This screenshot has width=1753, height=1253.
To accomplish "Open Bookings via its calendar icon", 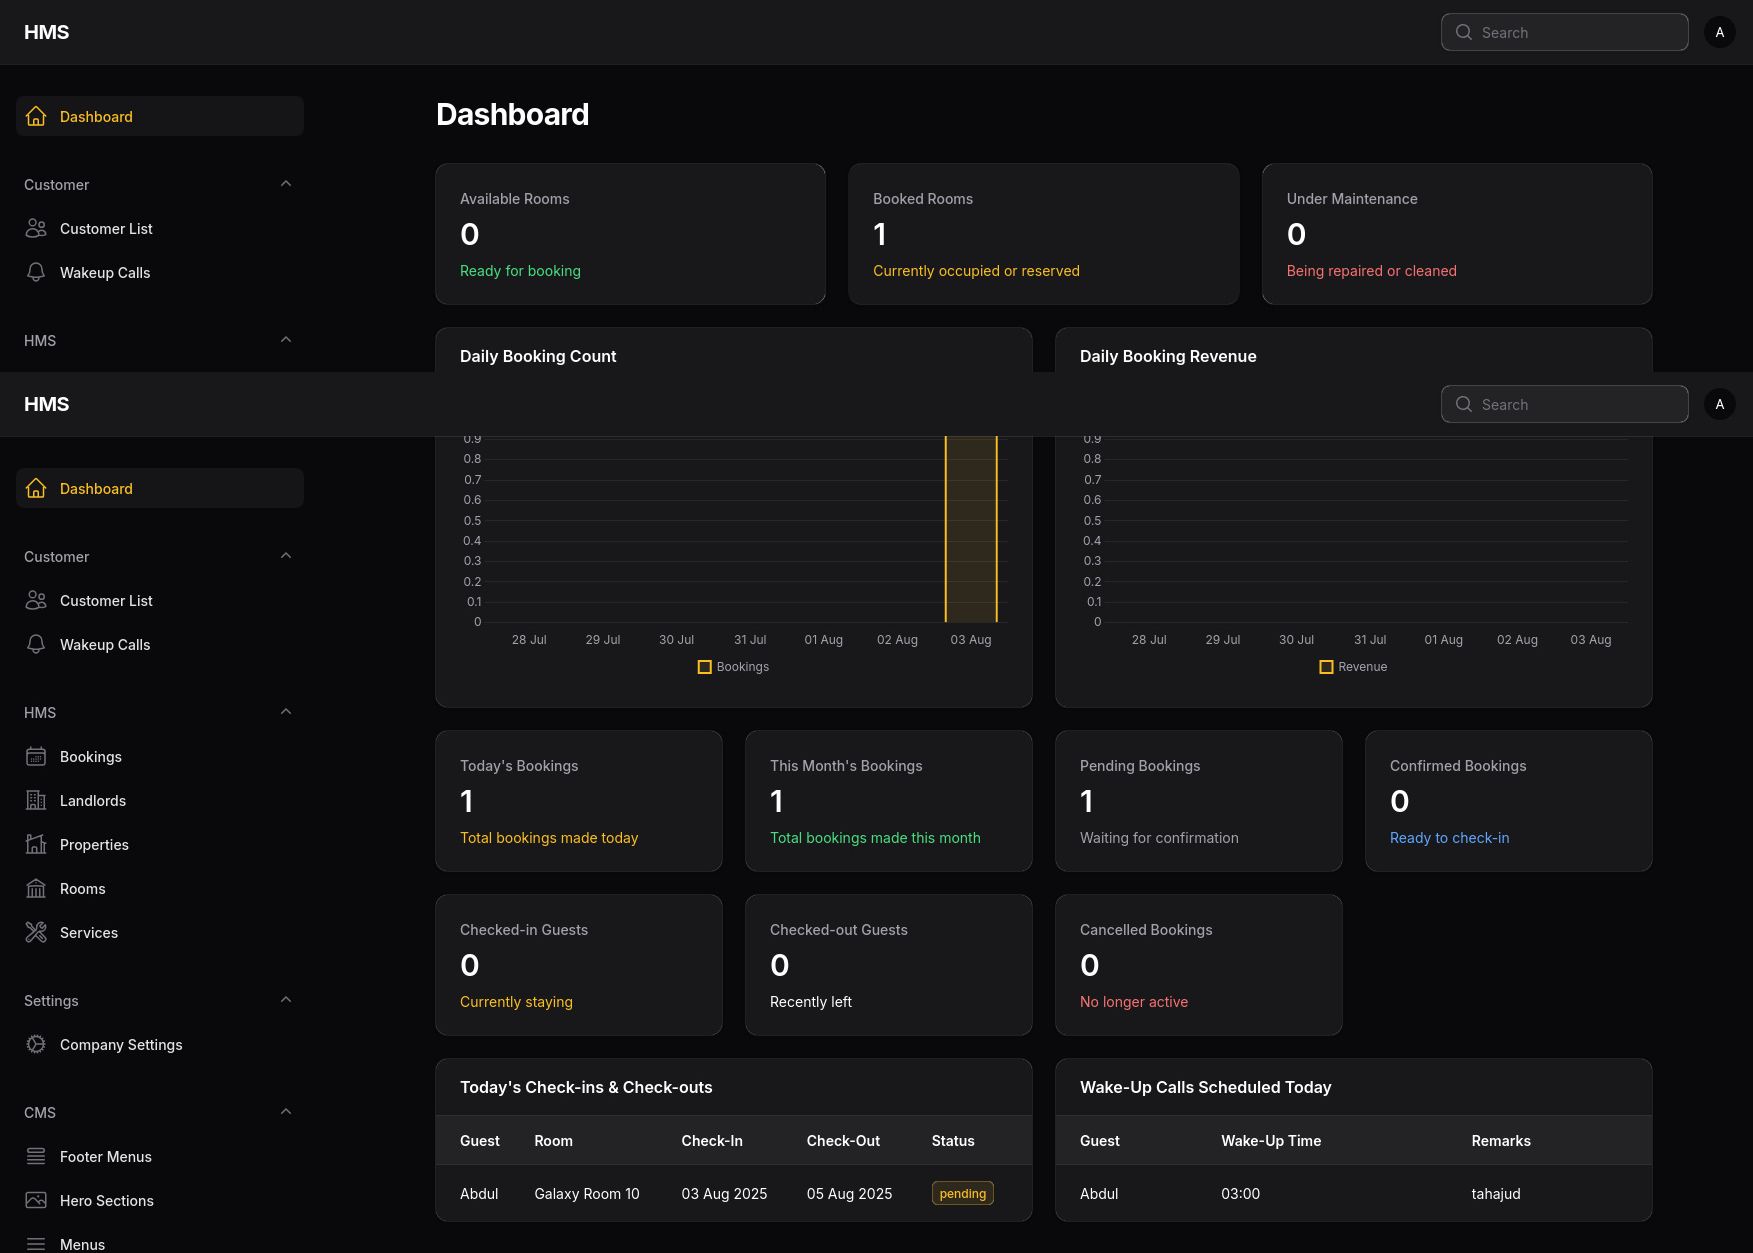I will 36,757.
